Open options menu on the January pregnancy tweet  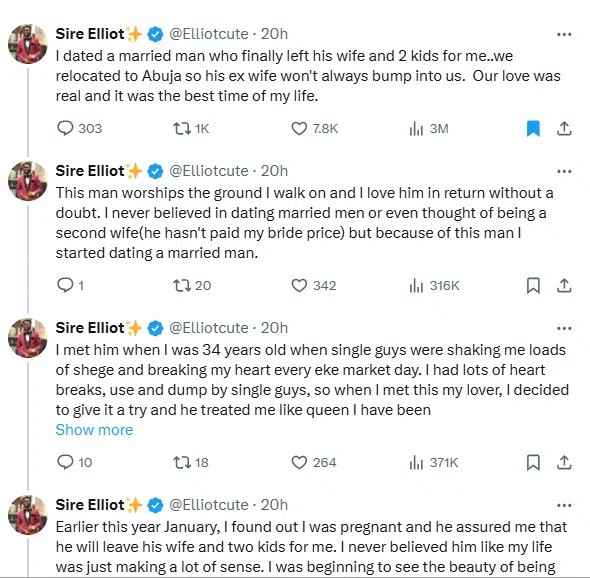tap(564, 505)
